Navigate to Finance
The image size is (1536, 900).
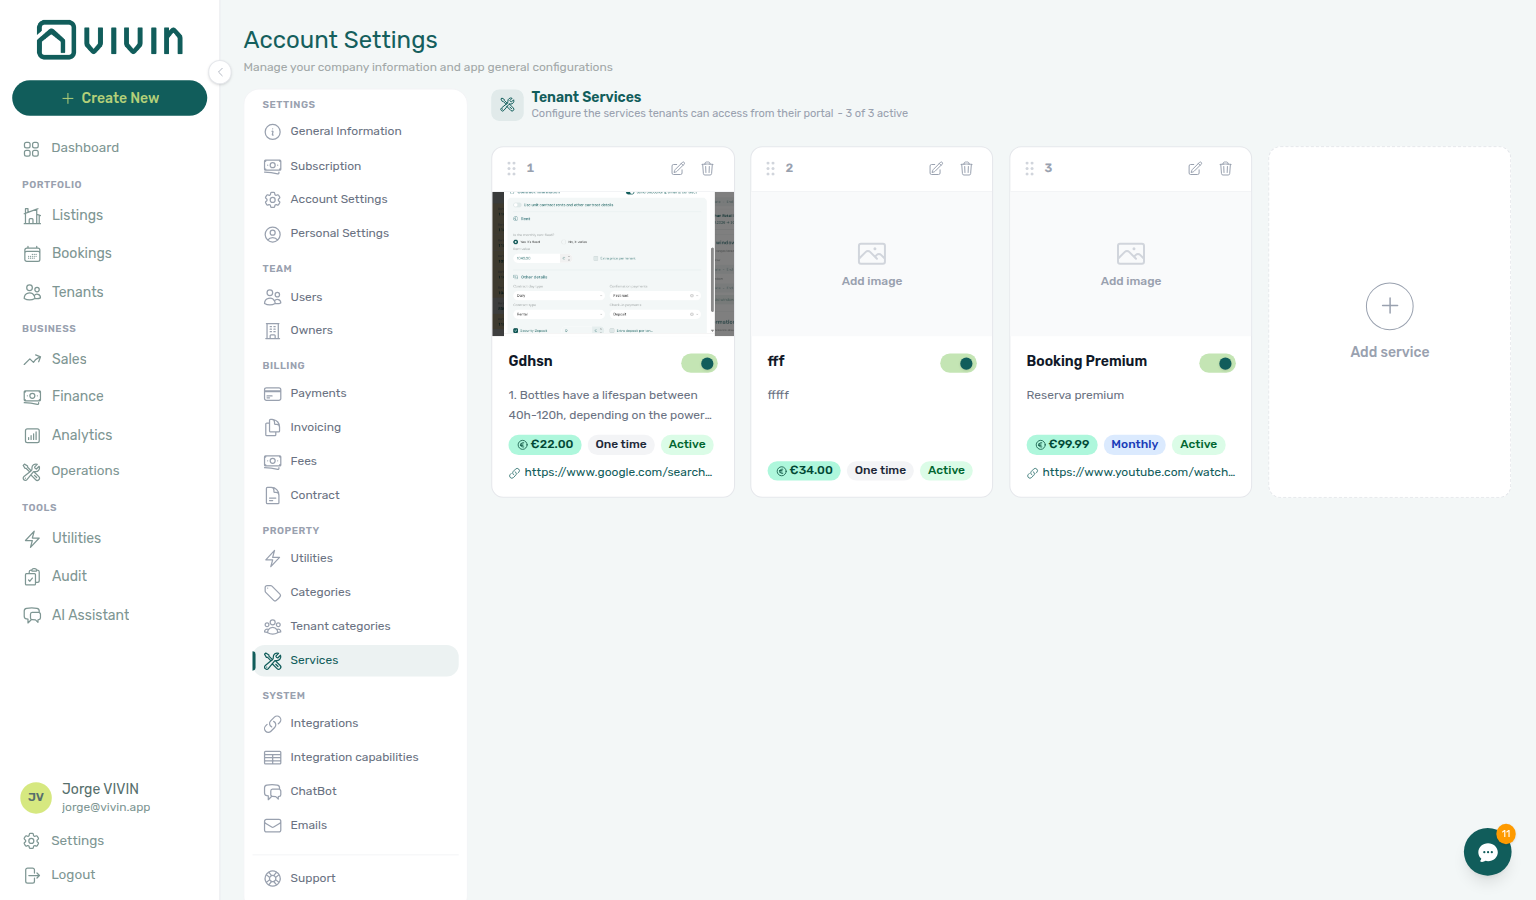[x=77, y=396]
